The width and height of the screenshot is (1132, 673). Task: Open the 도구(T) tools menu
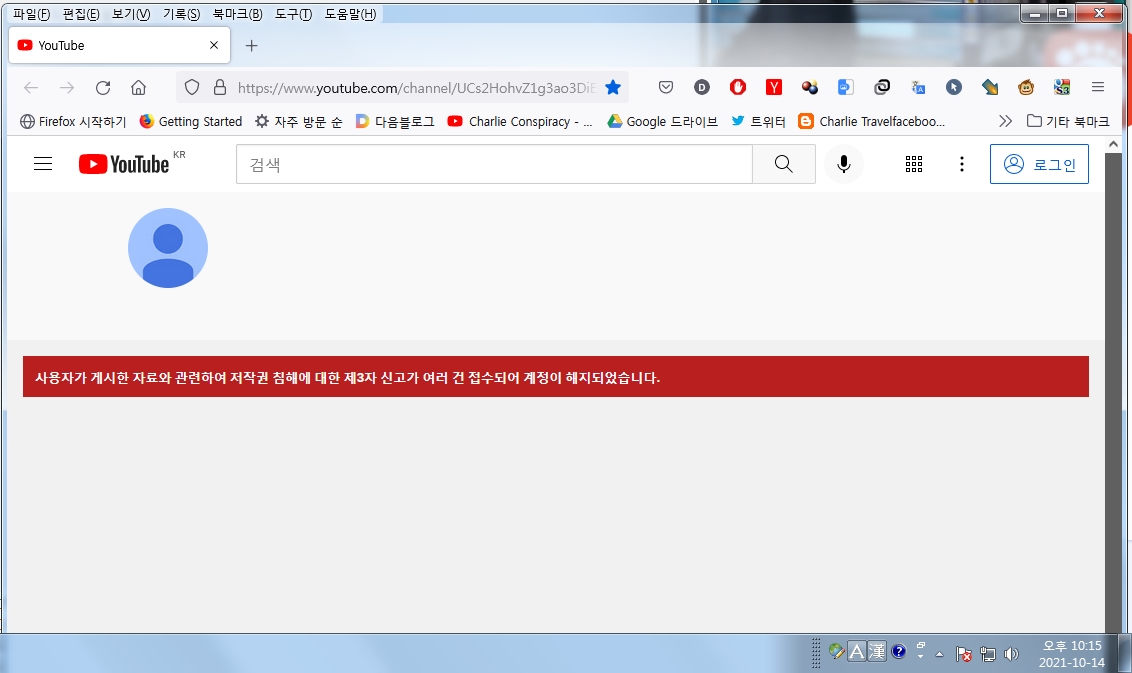click(293, 14)
